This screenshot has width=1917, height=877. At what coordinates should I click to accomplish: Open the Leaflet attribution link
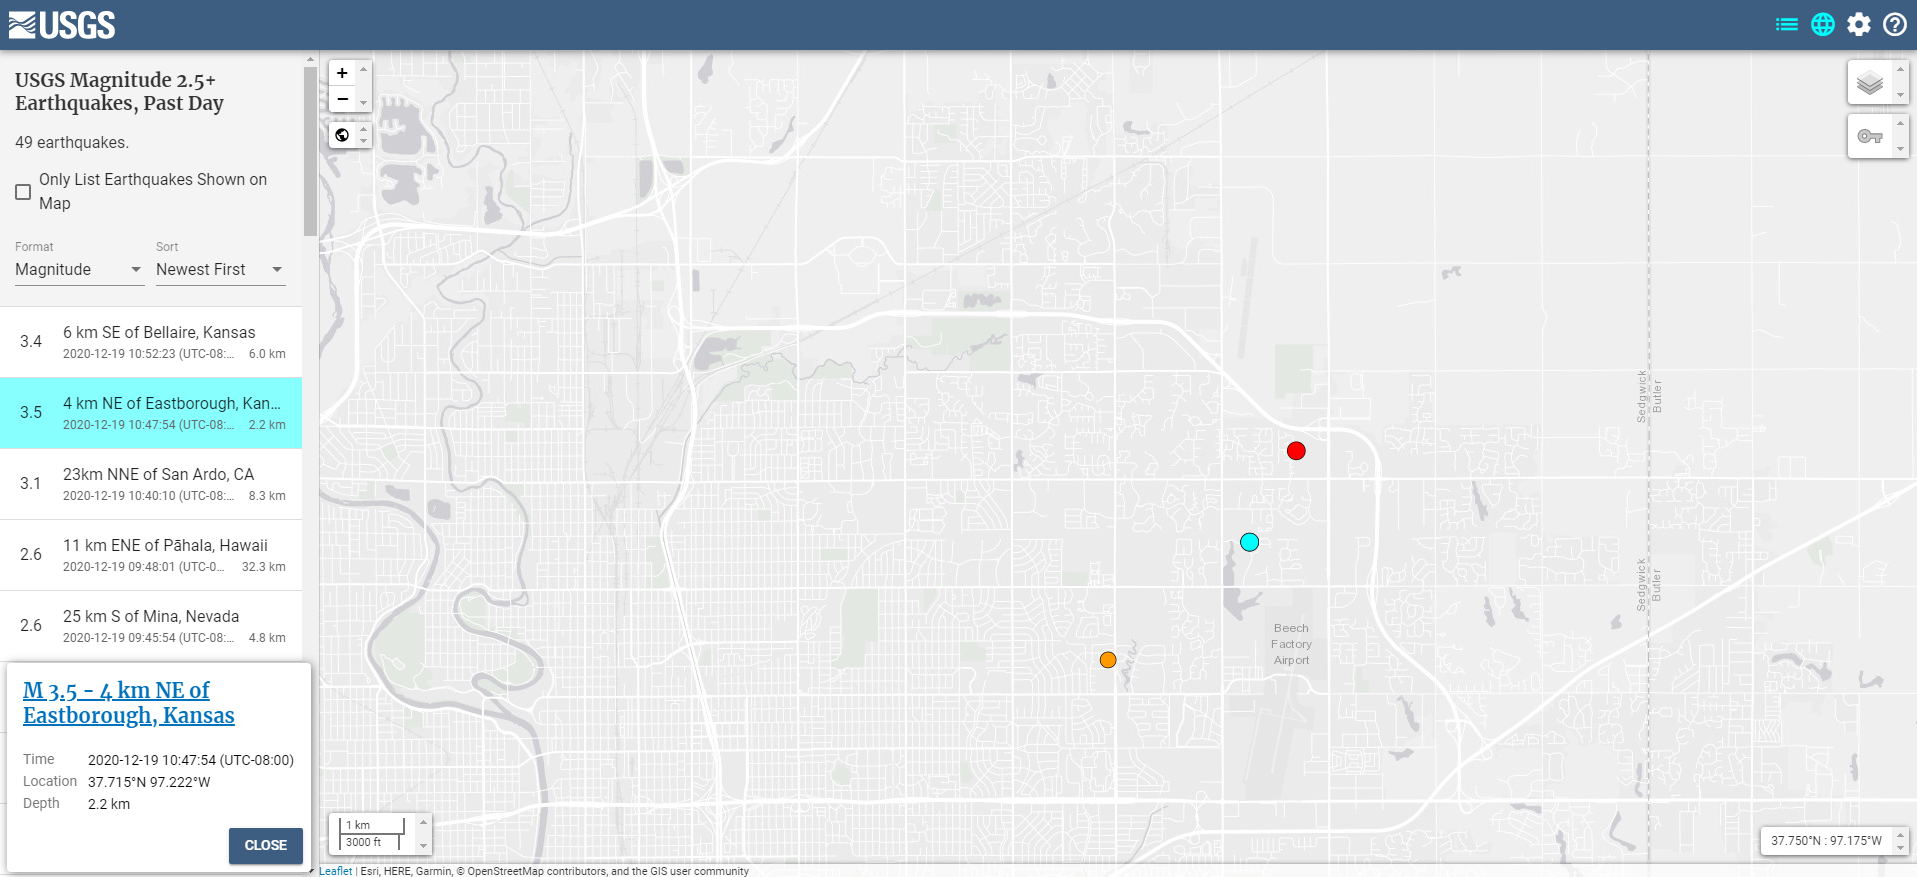(335, 871)
